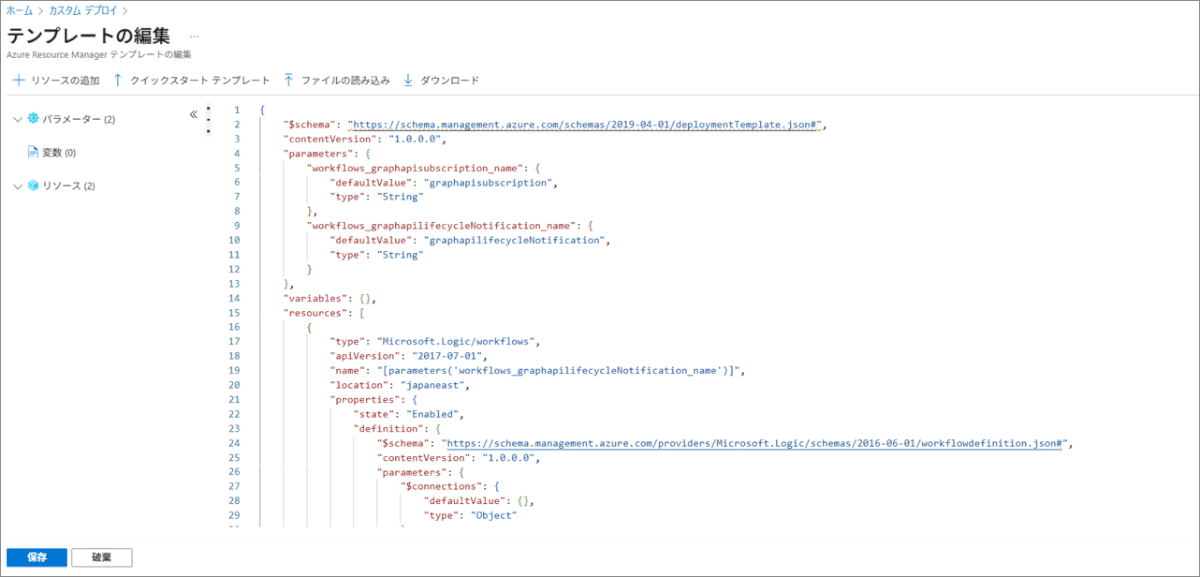The height and width of the screenshot is (577, 1200).
Task: Select 変数 (0) in the tree
Action: pyautogui.click(x=59, y=153)
